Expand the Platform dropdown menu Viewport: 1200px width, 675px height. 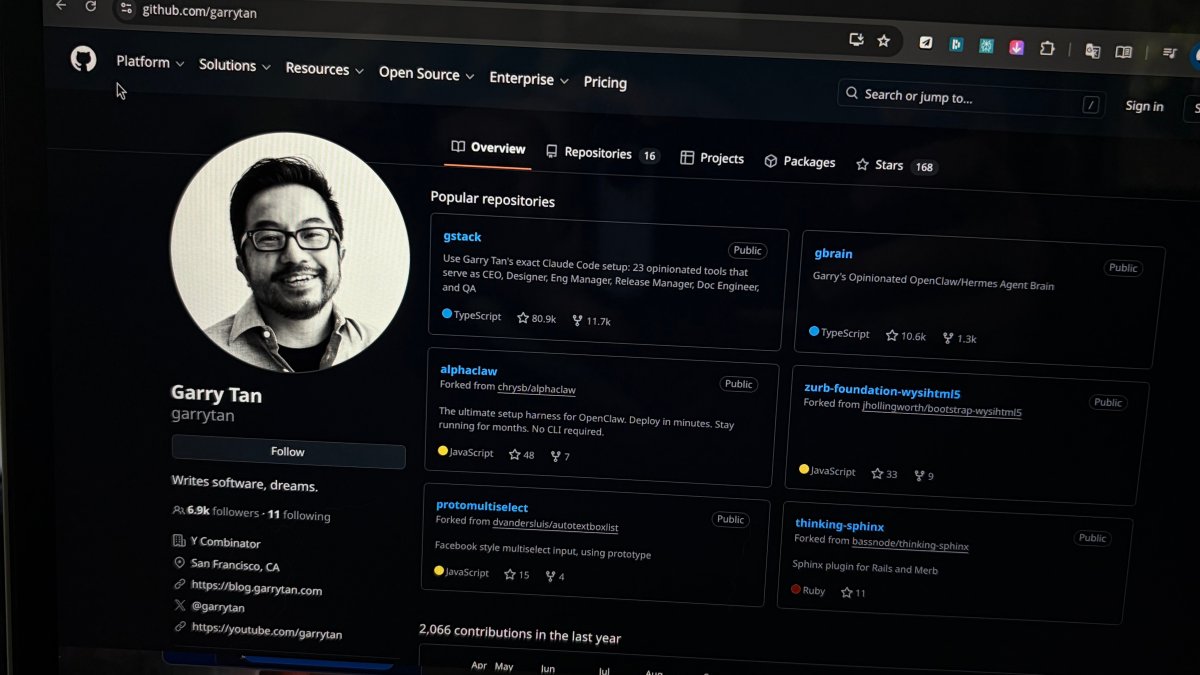150,62
